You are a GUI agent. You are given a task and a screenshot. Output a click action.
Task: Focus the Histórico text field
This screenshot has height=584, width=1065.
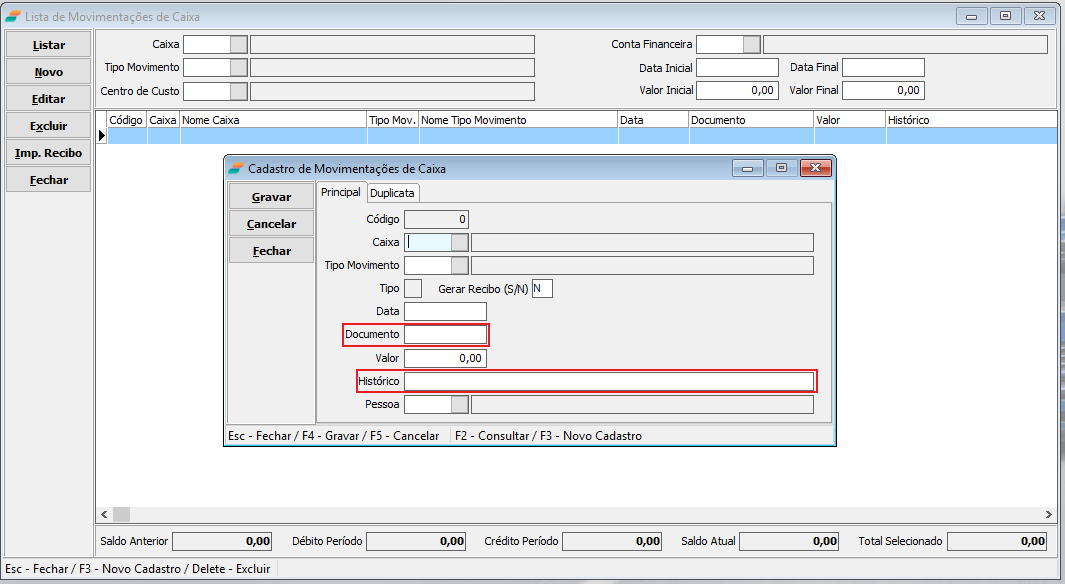[609, 381]
